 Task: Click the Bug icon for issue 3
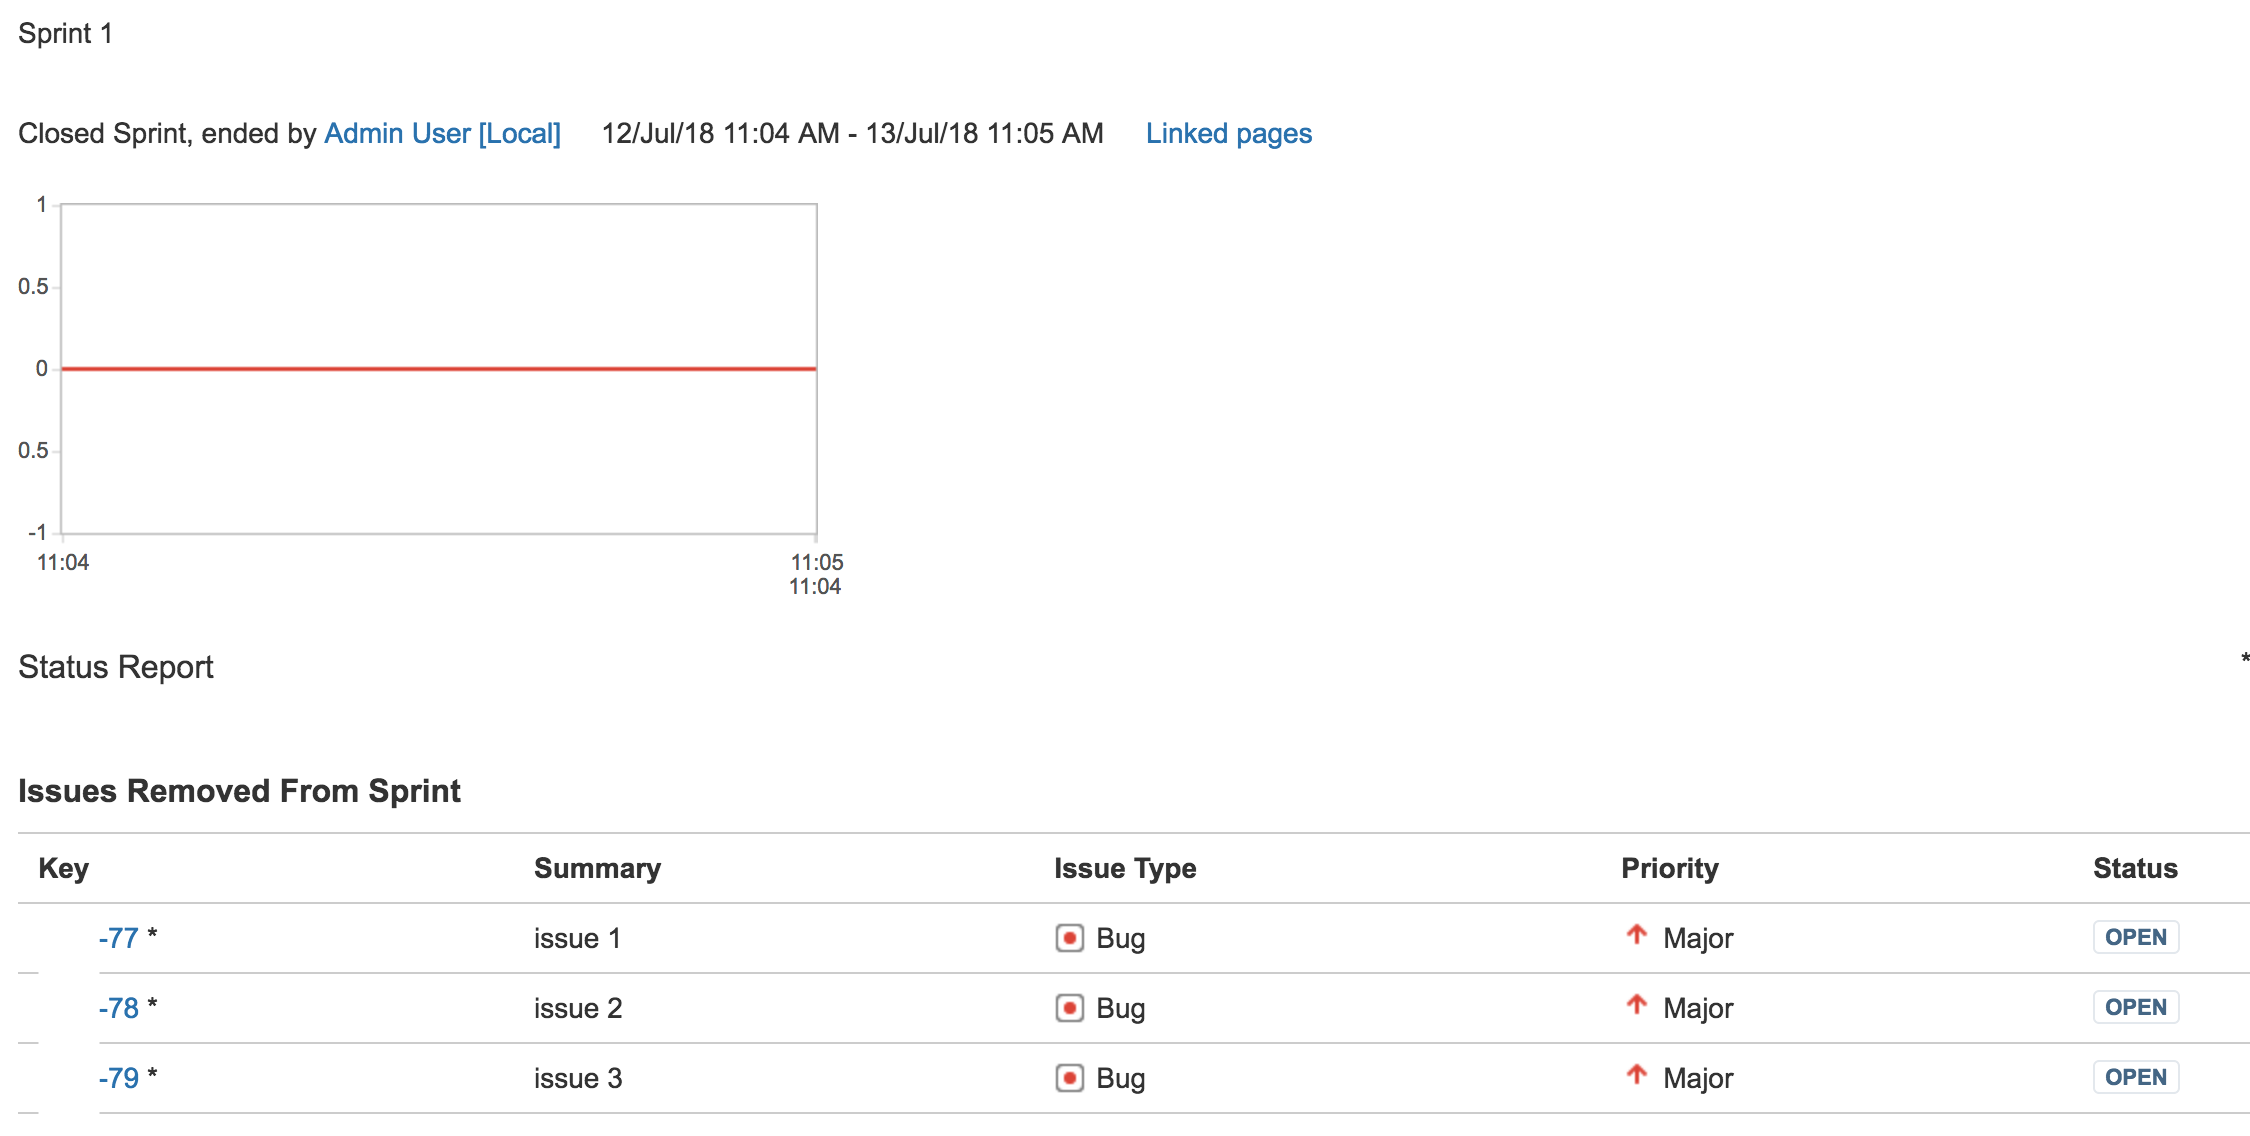point(1069,1078)
